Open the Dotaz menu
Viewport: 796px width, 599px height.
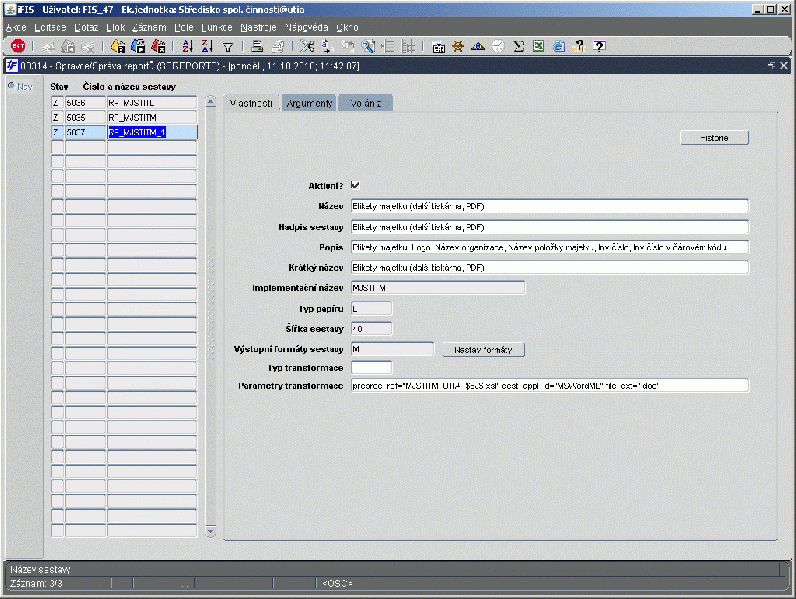click(x=86, y=27)
